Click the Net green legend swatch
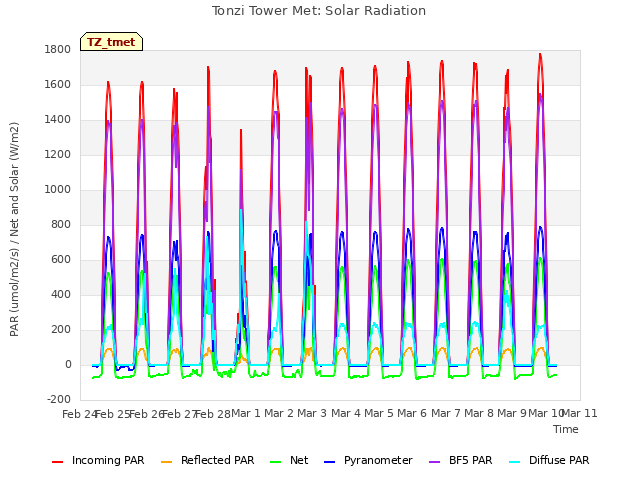 point(276,462)
